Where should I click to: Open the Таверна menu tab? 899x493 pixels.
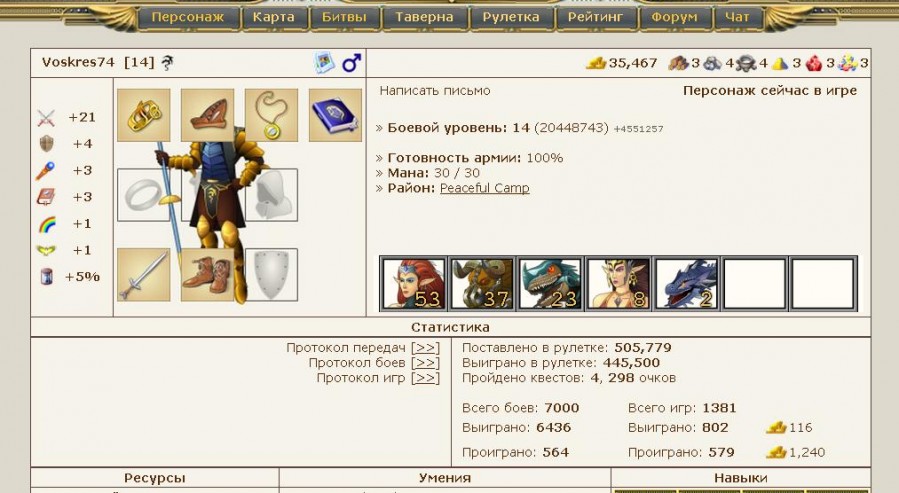[424, 17]
